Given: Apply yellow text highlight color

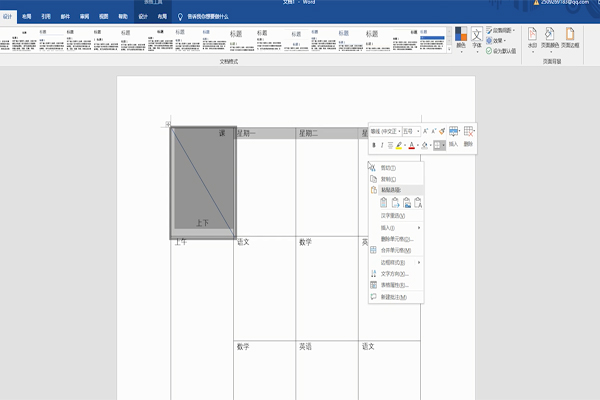Looking at the screenshot, I should (399, 145).
